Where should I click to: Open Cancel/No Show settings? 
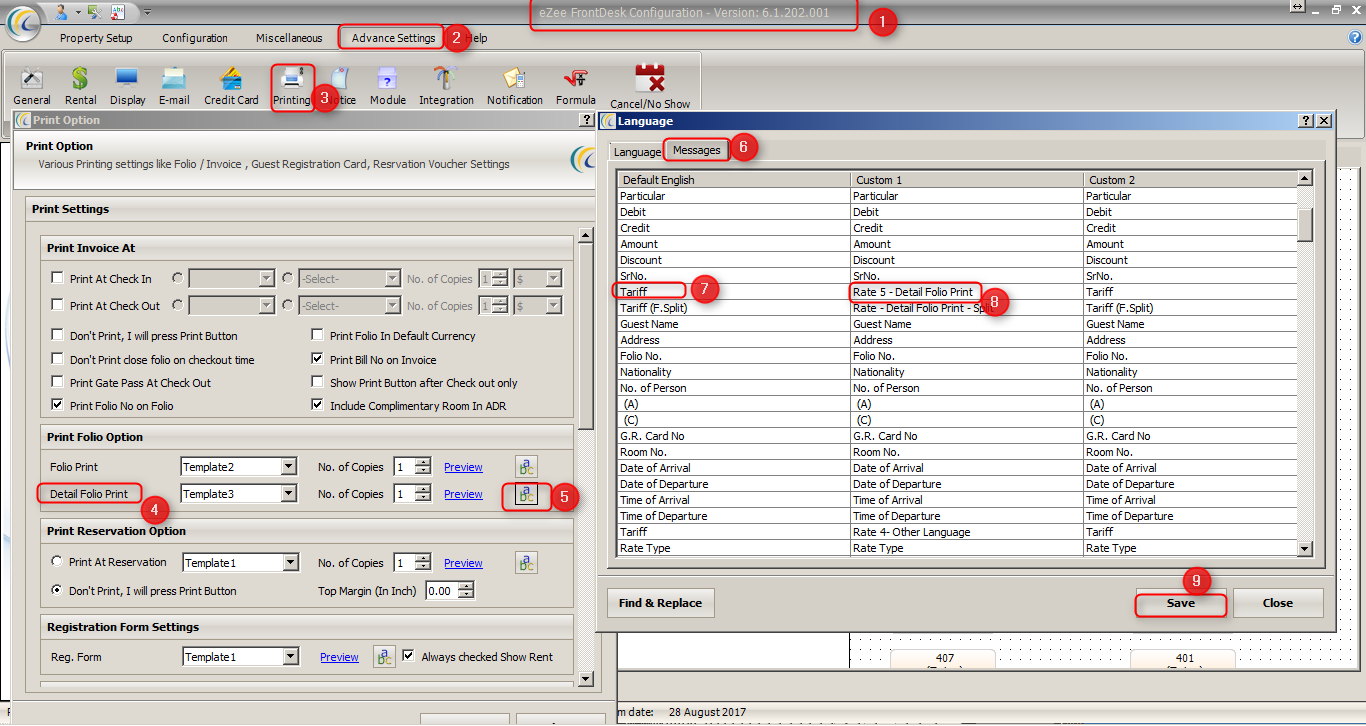pyautogui.click(x=650, y=87)
